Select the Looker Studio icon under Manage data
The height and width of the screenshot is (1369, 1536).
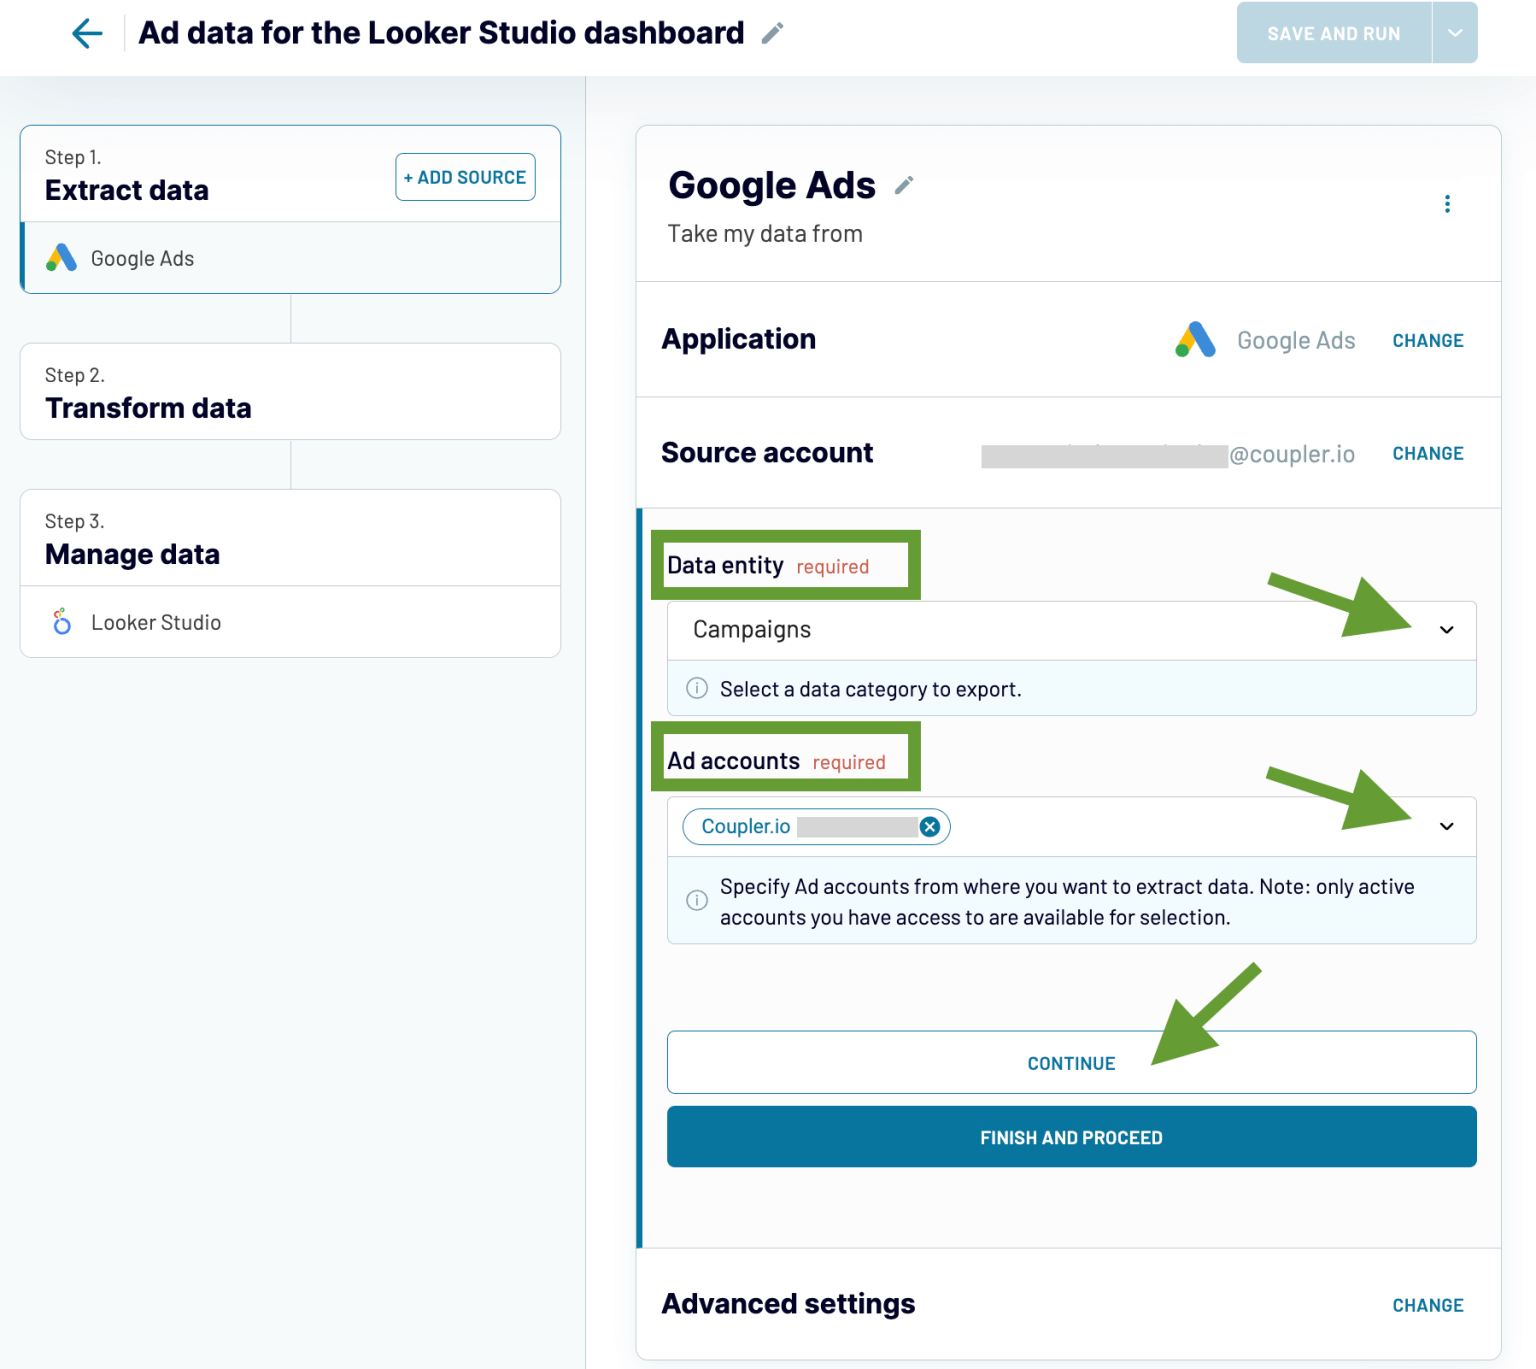[x=61, y=621]
